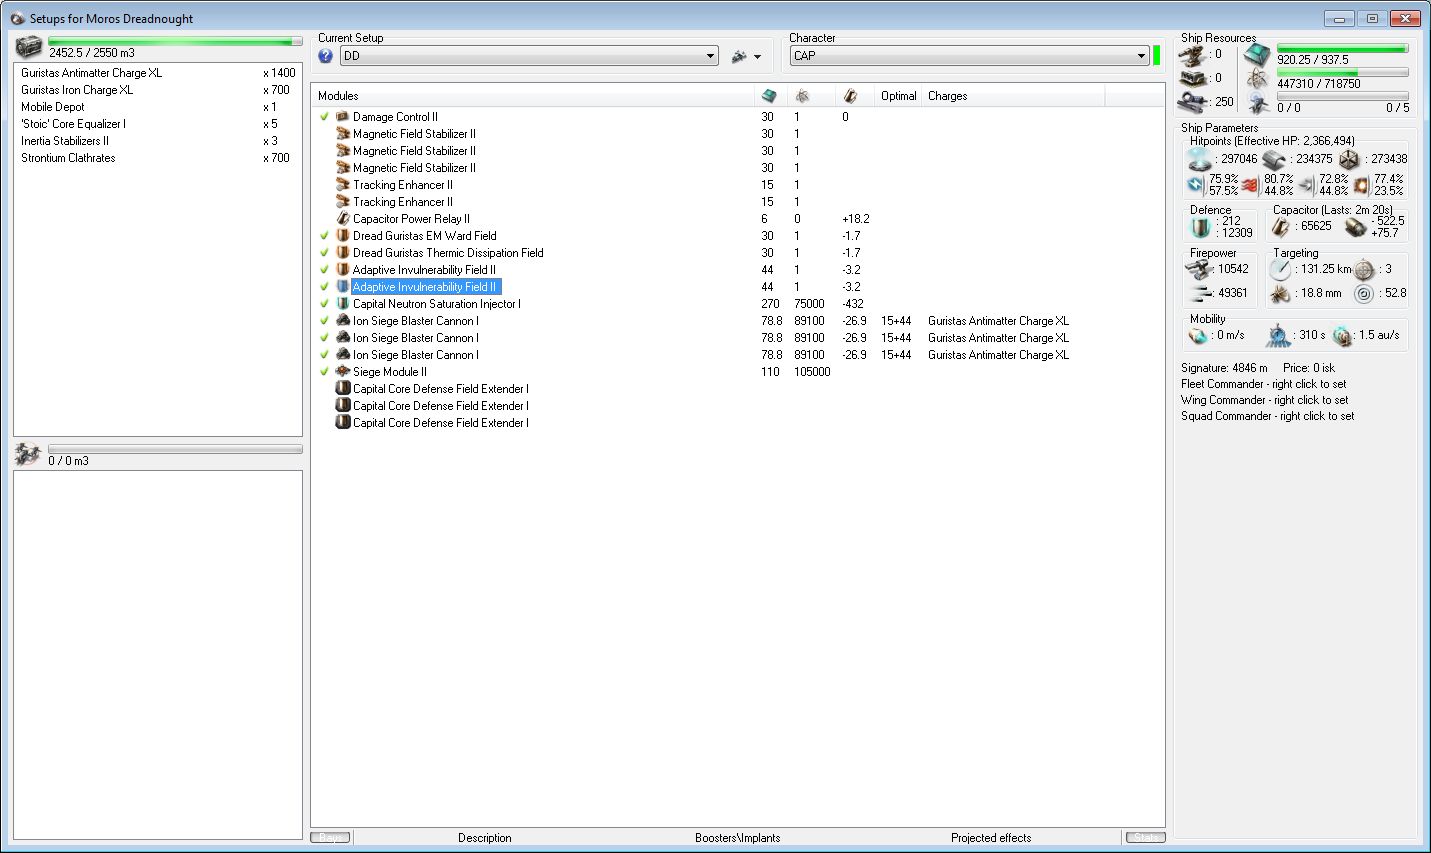1431x853 pixels.
Task: Click the capacitor capacity icon showing 65625
Action: [1281, 227]
